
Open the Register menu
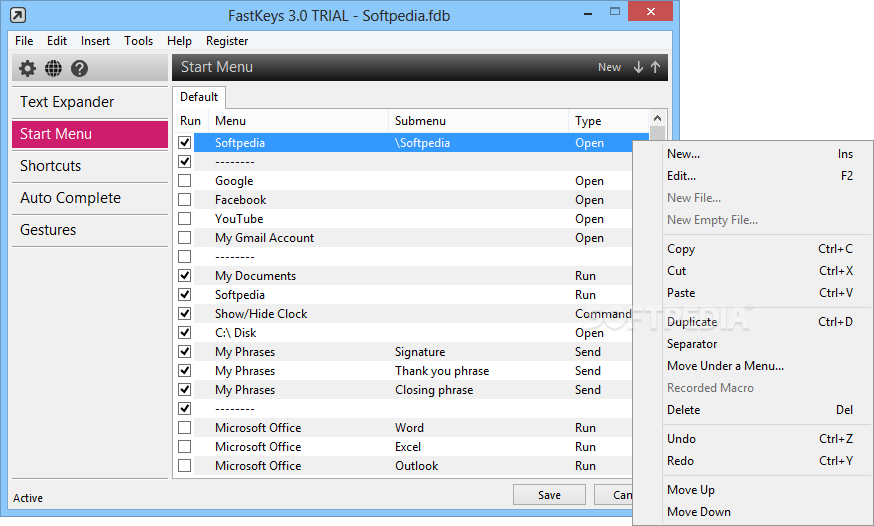click(x=227, y=41)
